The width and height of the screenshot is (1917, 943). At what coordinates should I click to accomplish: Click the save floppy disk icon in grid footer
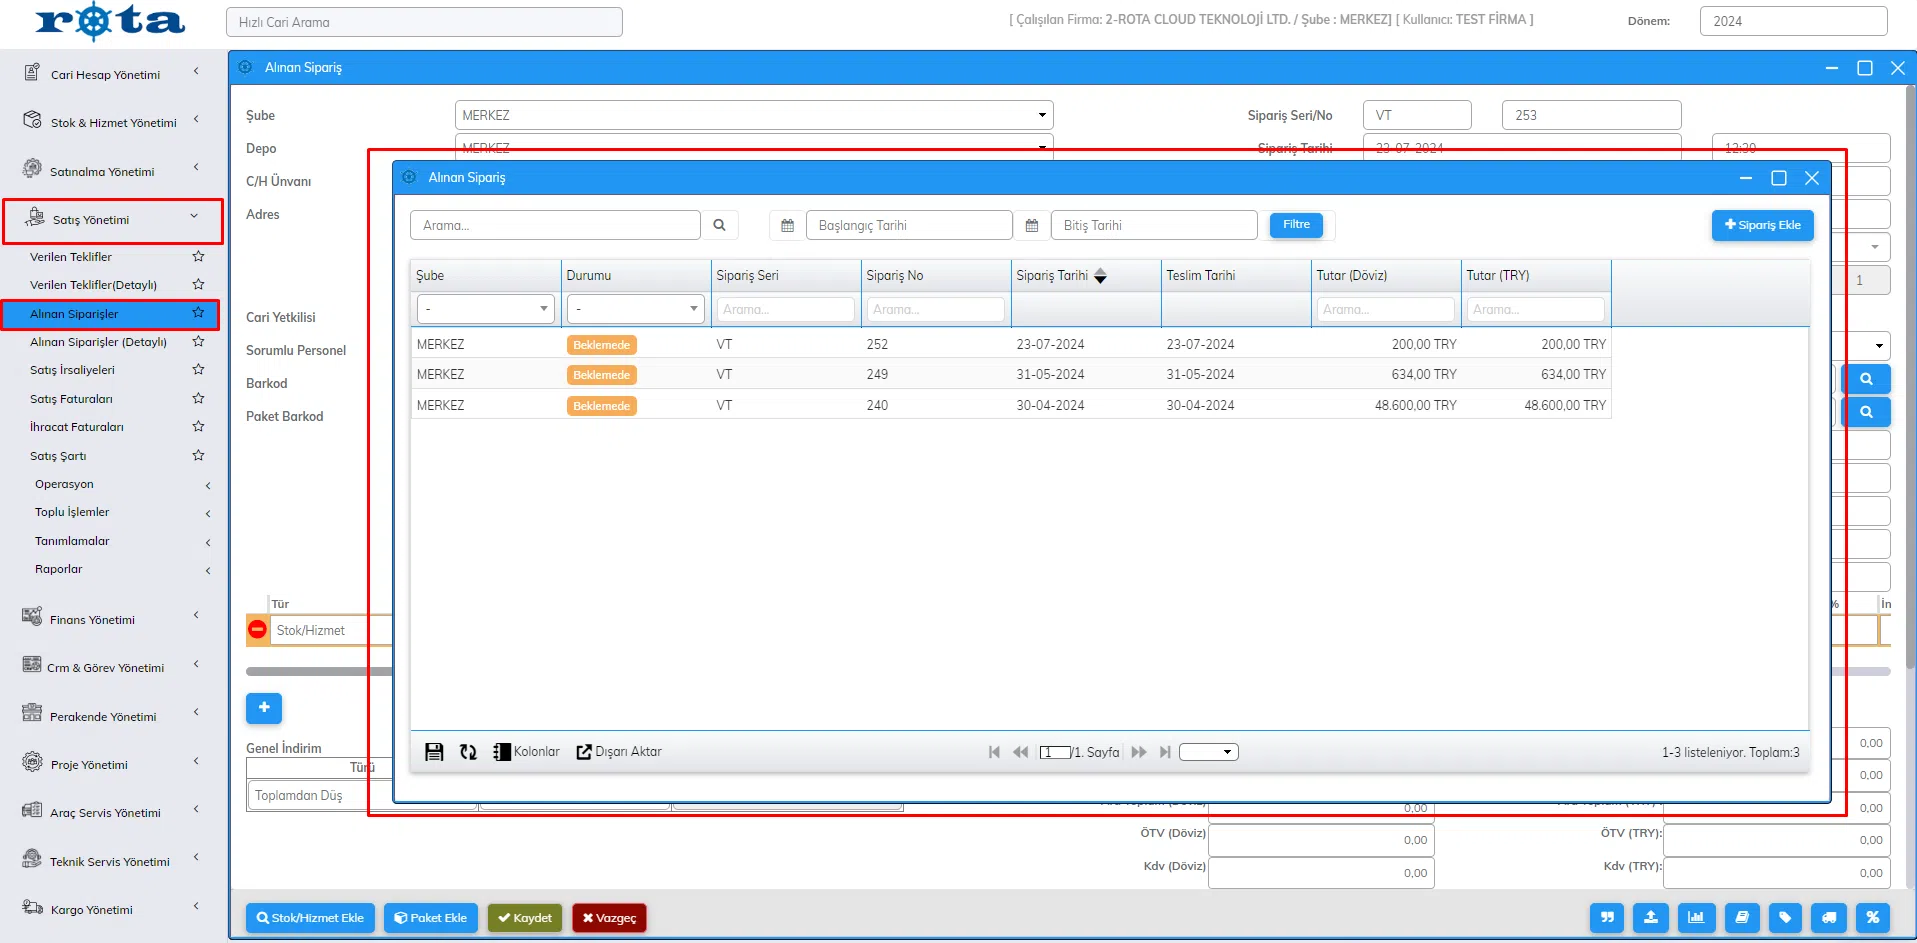(434, 752)
